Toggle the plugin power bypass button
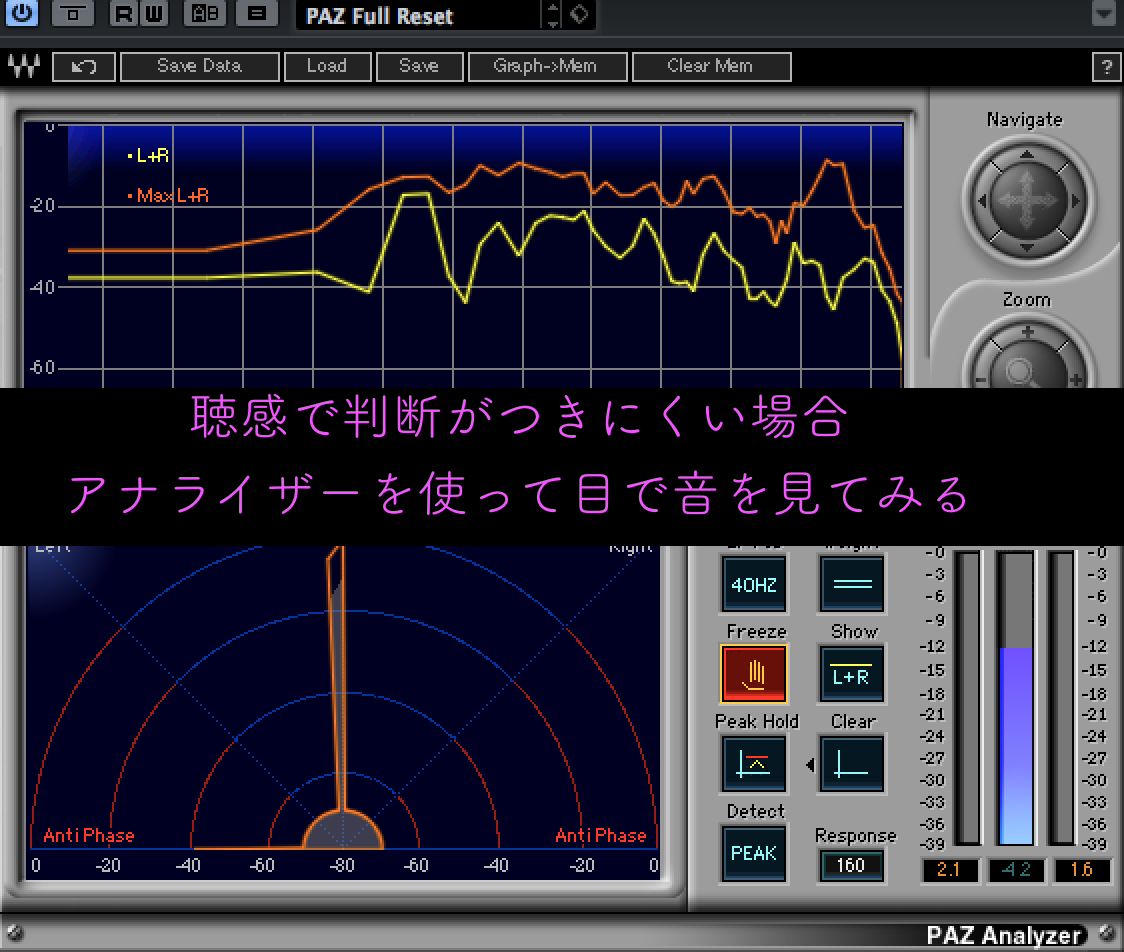 (22, 13)
